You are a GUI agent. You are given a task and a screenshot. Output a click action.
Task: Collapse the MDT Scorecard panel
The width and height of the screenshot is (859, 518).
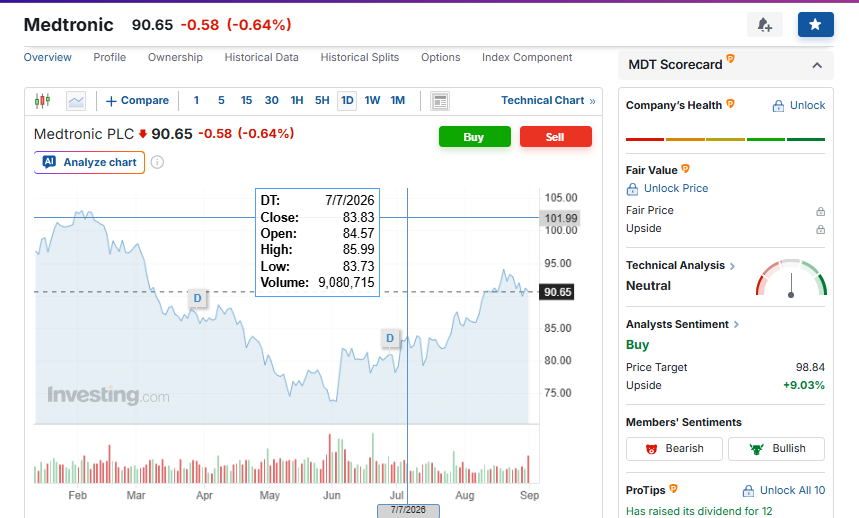coord(817,65)
